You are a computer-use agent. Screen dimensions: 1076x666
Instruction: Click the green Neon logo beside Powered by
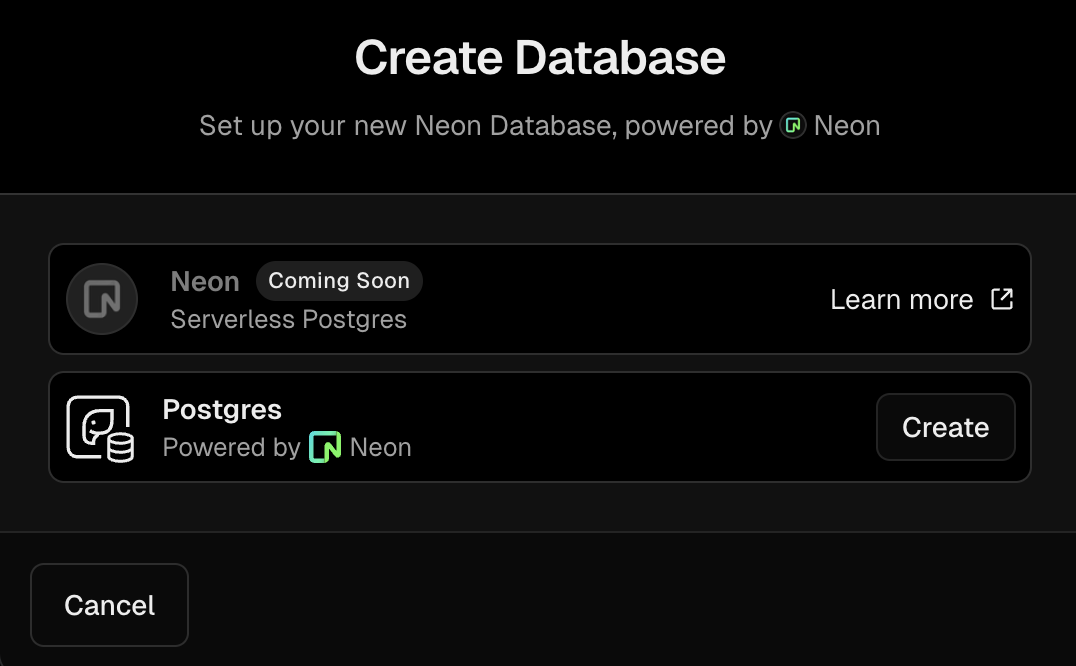point(325,447)
